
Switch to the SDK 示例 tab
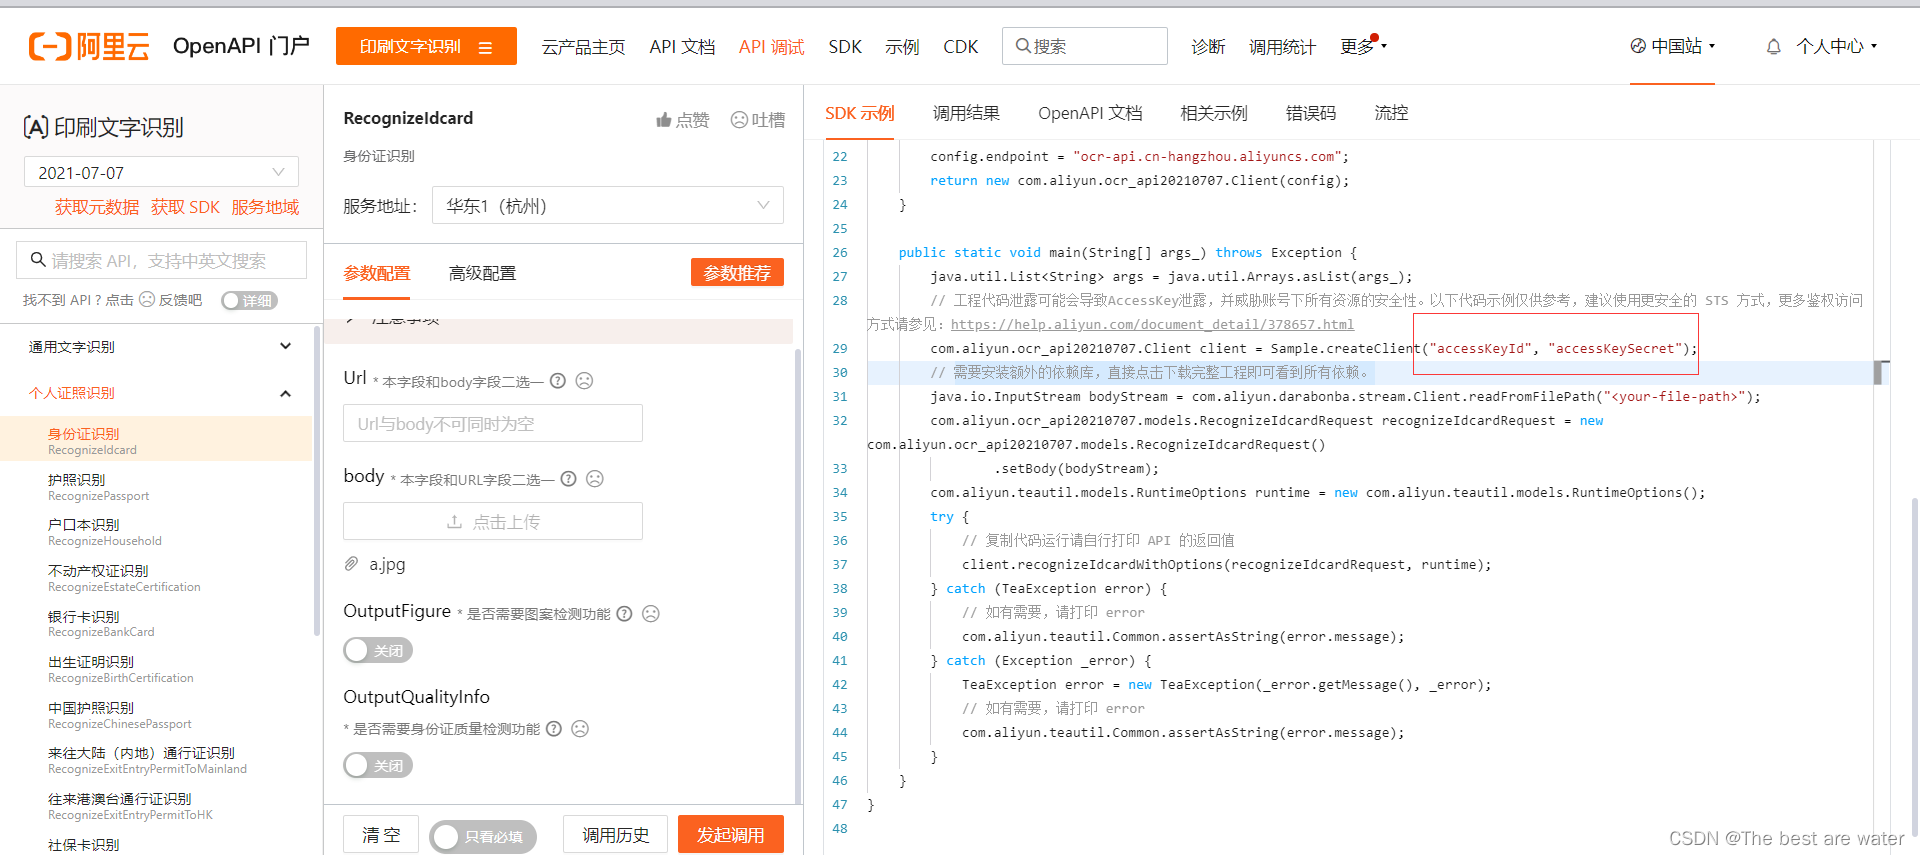[x=860, y=113]
